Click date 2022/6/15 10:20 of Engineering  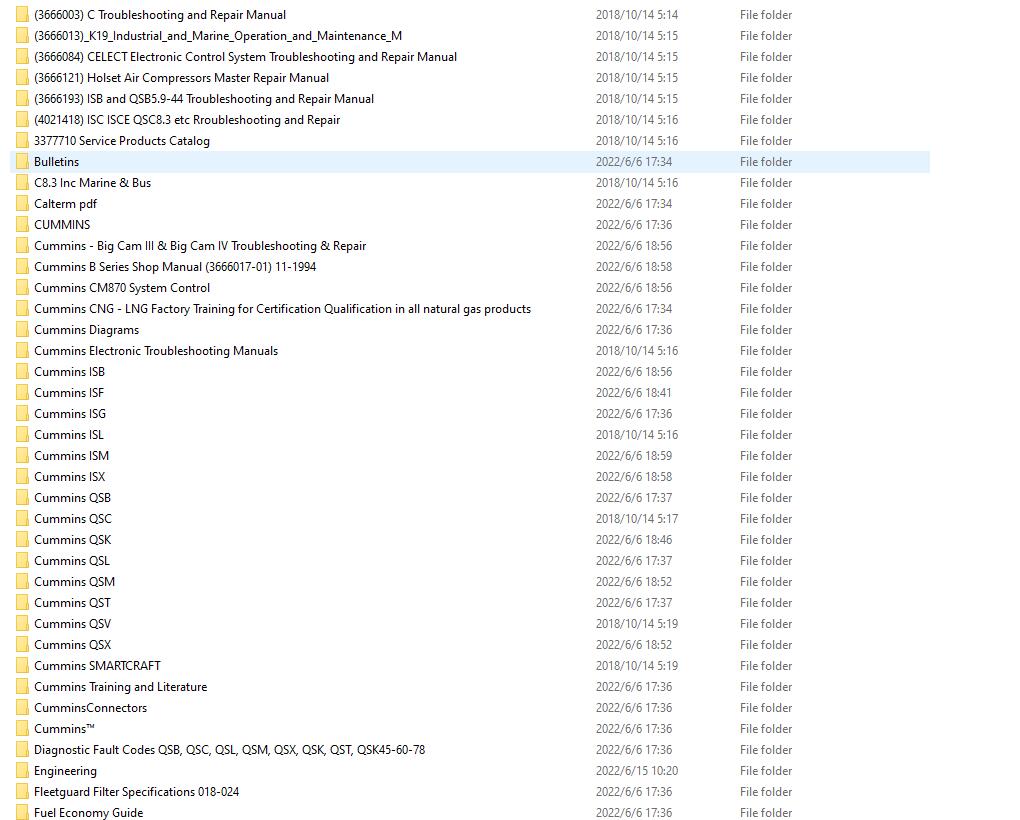[x=637, y=771]
